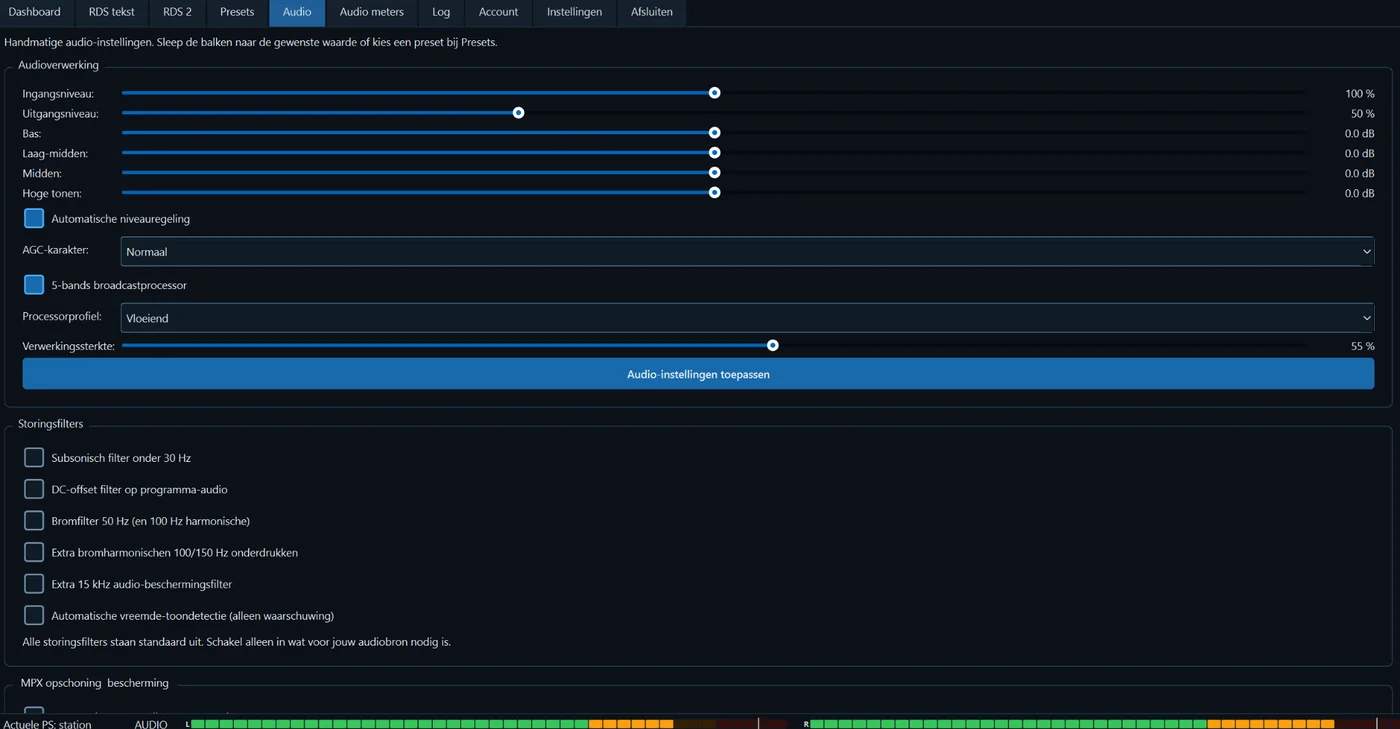This screenshot has width=1400, height=729.
Task: Click the Bas 0.0 dB value
Action: point(1359,134)
